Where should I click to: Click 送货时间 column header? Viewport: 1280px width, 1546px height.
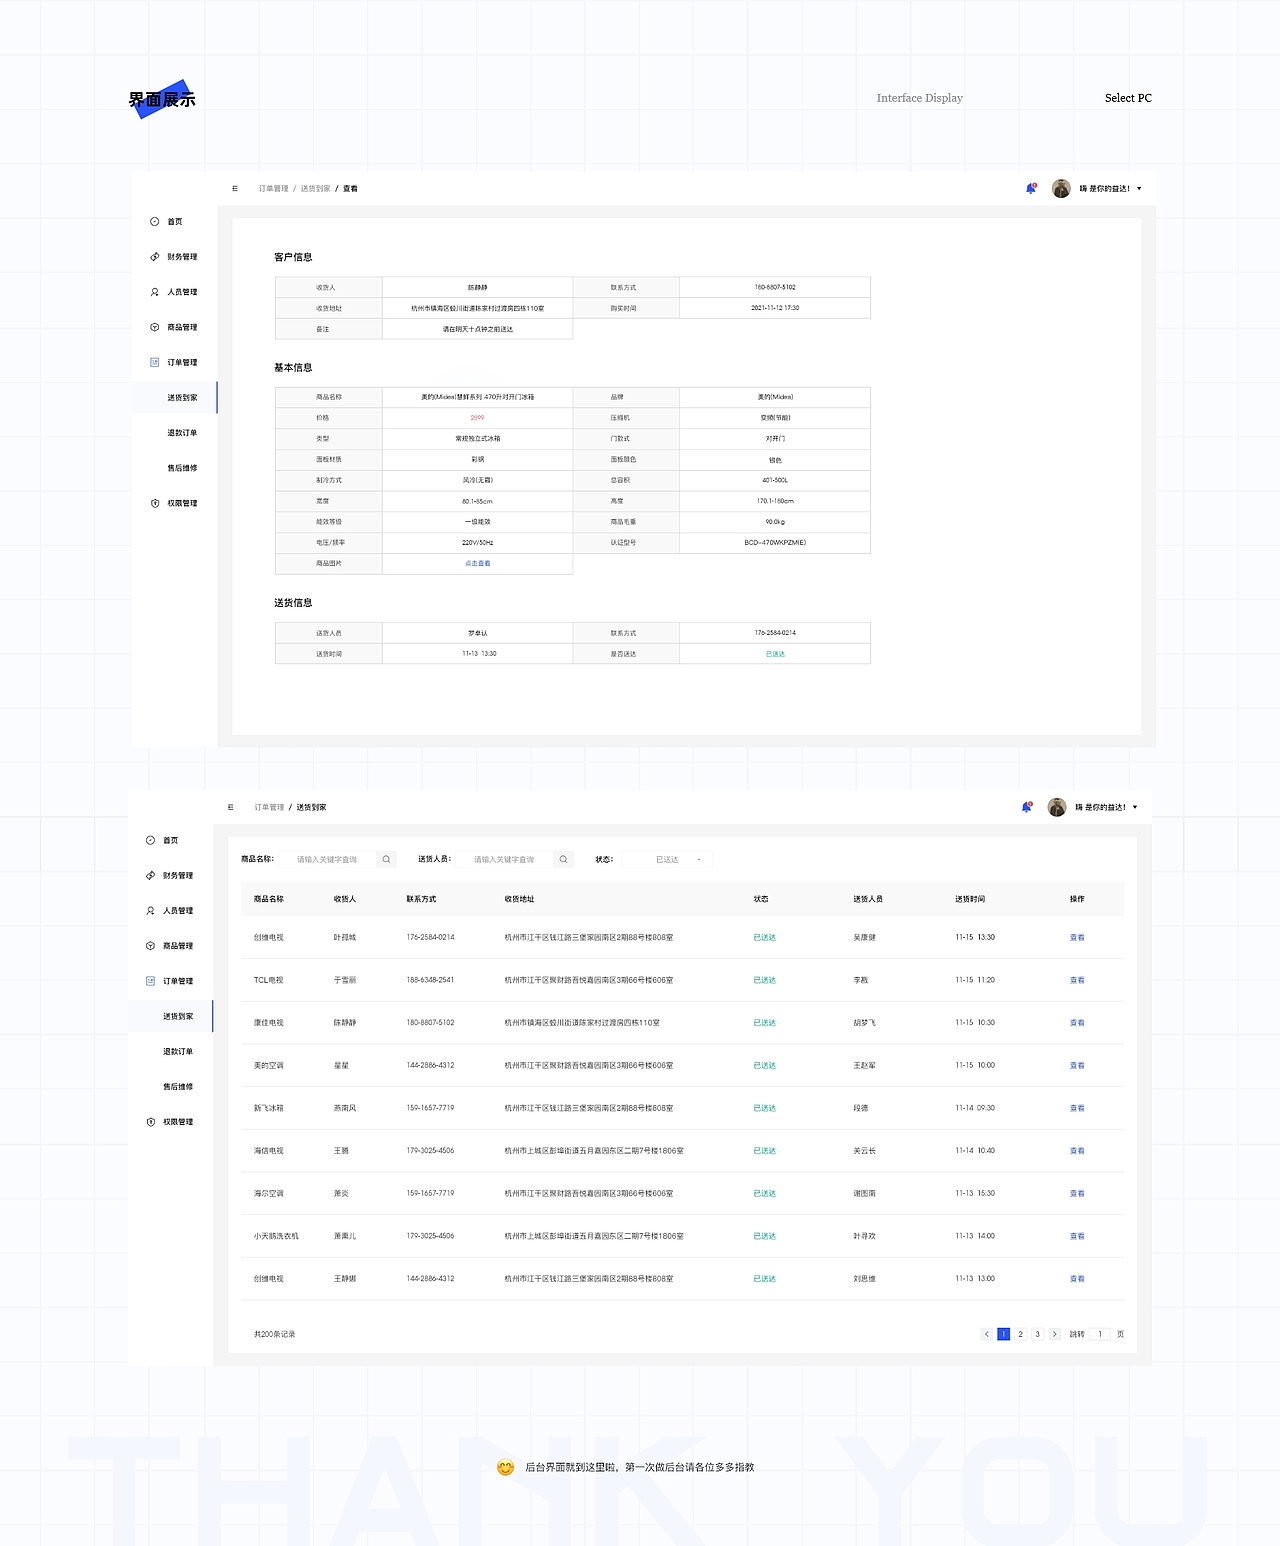coord(970,899)
